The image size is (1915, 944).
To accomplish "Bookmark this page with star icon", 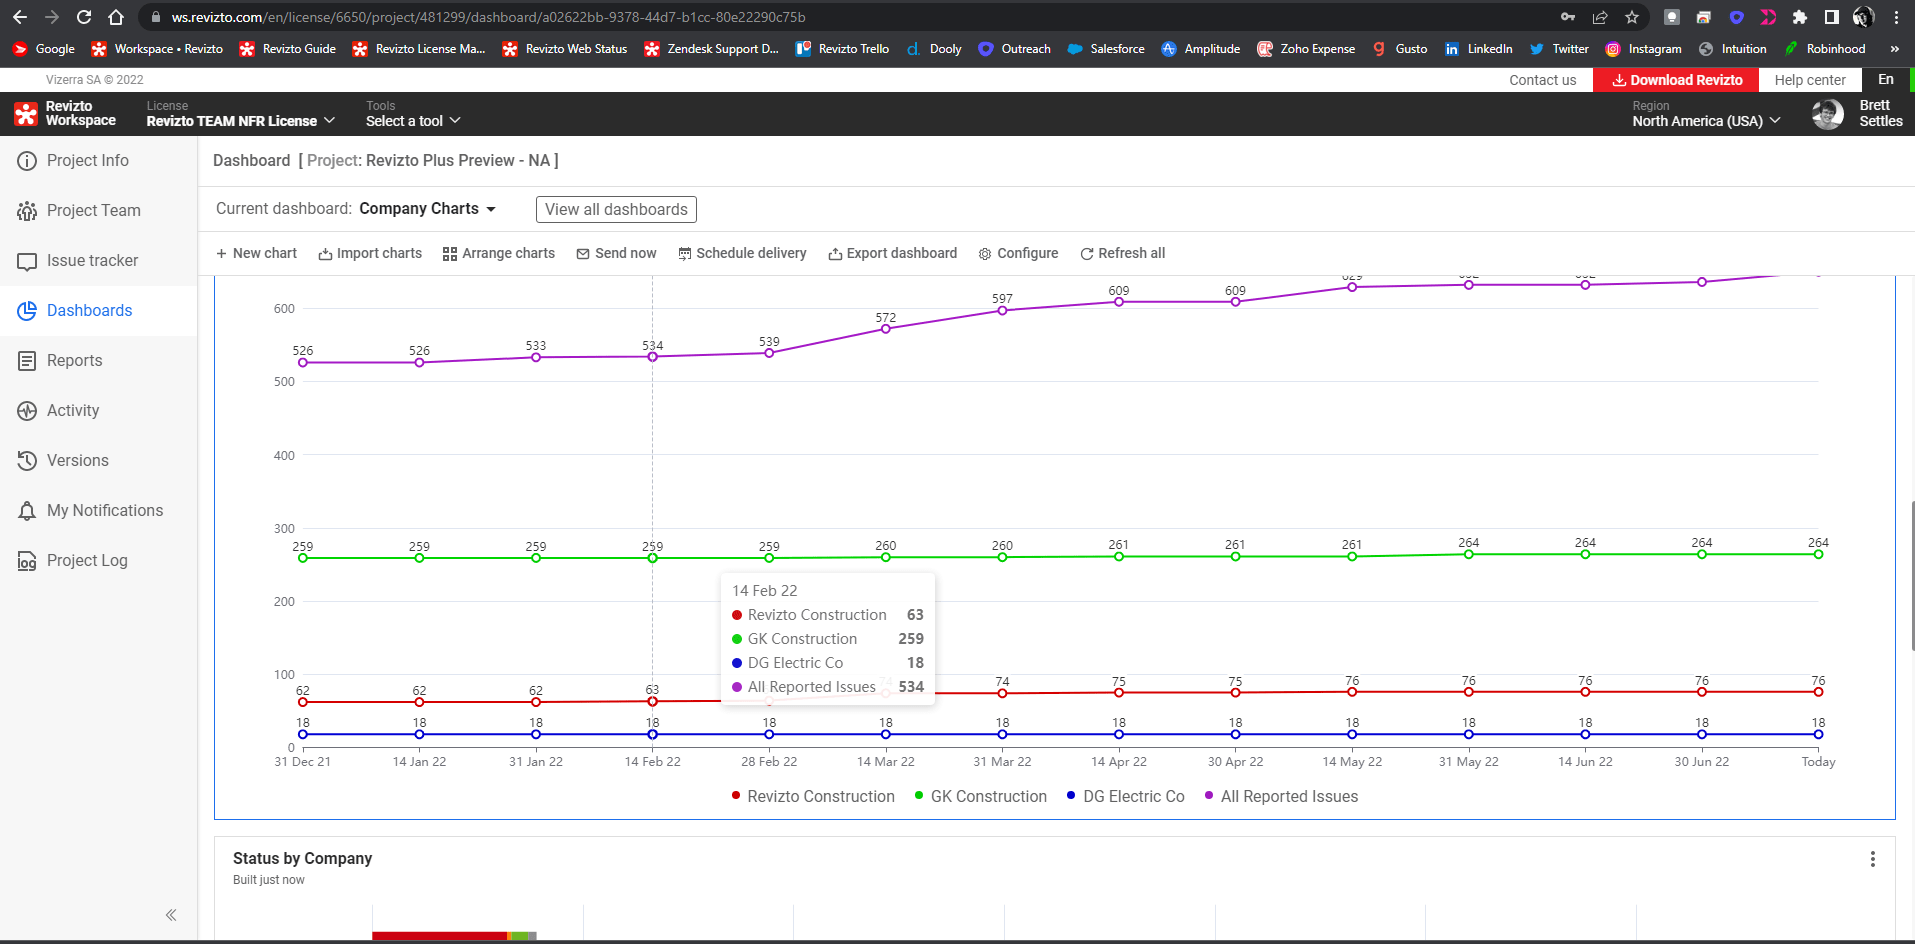I will pyautogui.click(x=1632, y=17).
